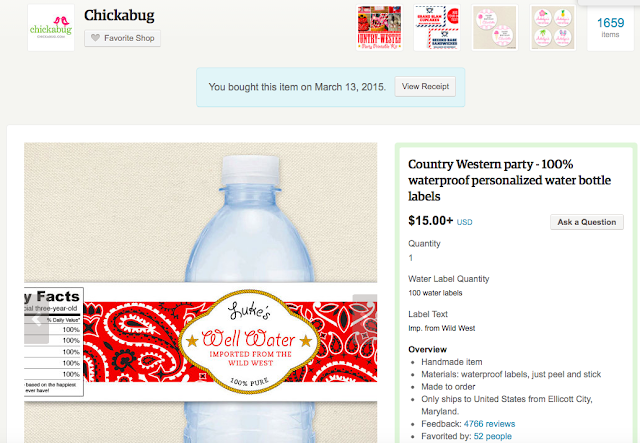
Task: Click the main water bottle product image
Action: tap(200, 292)
